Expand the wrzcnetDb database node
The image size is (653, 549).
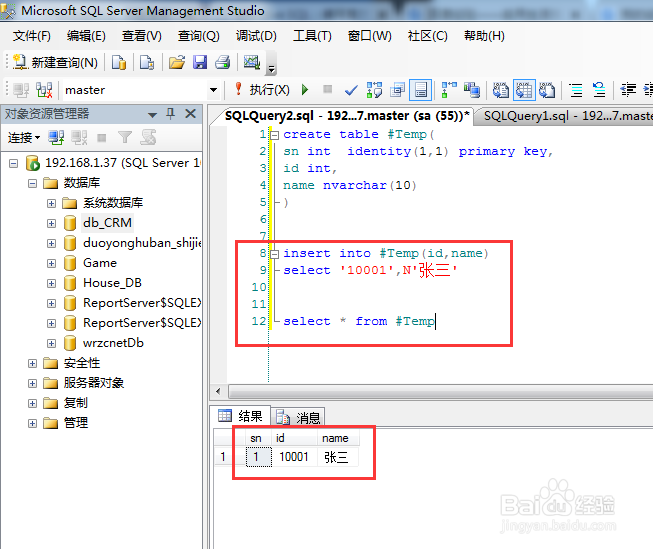(51, 343)
